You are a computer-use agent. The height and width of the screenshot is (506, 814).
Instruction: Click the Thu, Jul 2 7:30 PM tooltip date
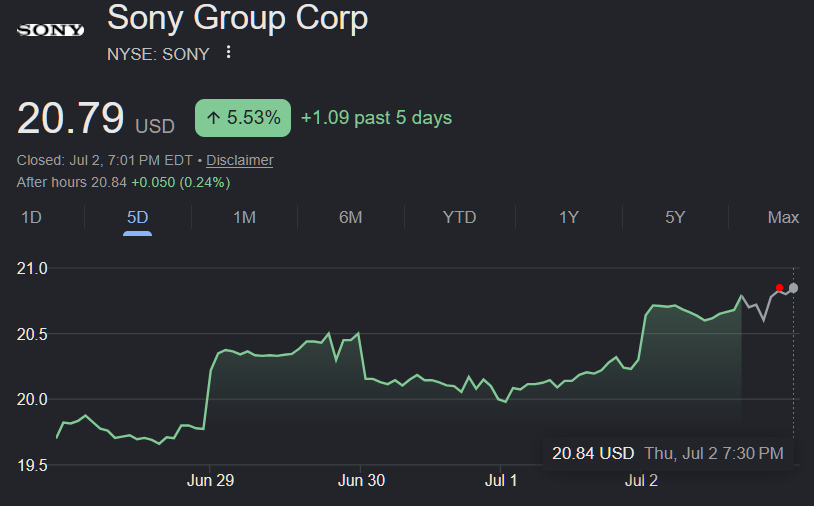point(714,453)
